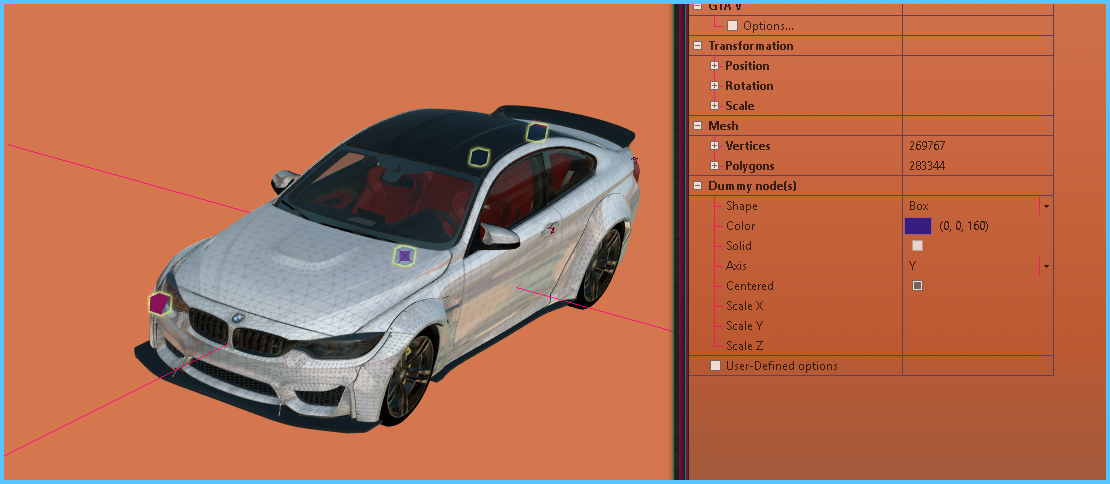Collapse the Transformation section
Image resolution: width=1110 pixels, height=484 pixels.
coord(697,46)
